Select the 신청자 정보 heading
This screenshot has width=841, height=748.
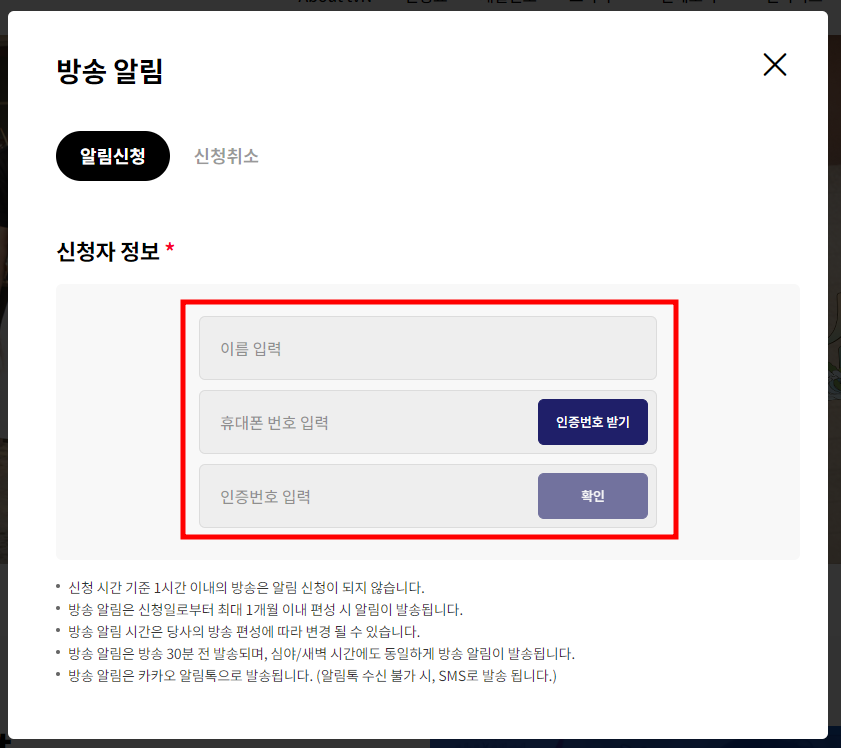[108, 251]
